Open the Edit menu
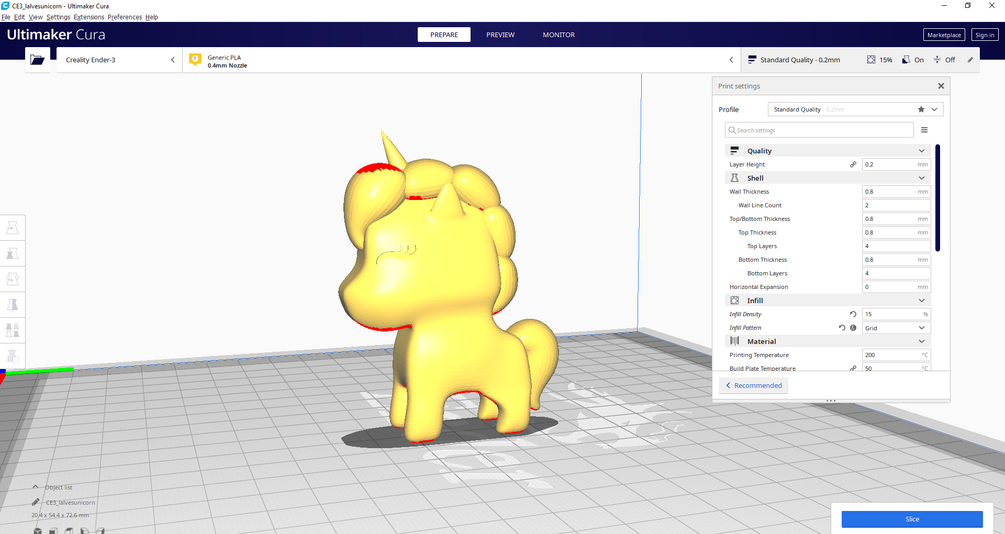1005x534 pixels. click(x=20, y=17)
